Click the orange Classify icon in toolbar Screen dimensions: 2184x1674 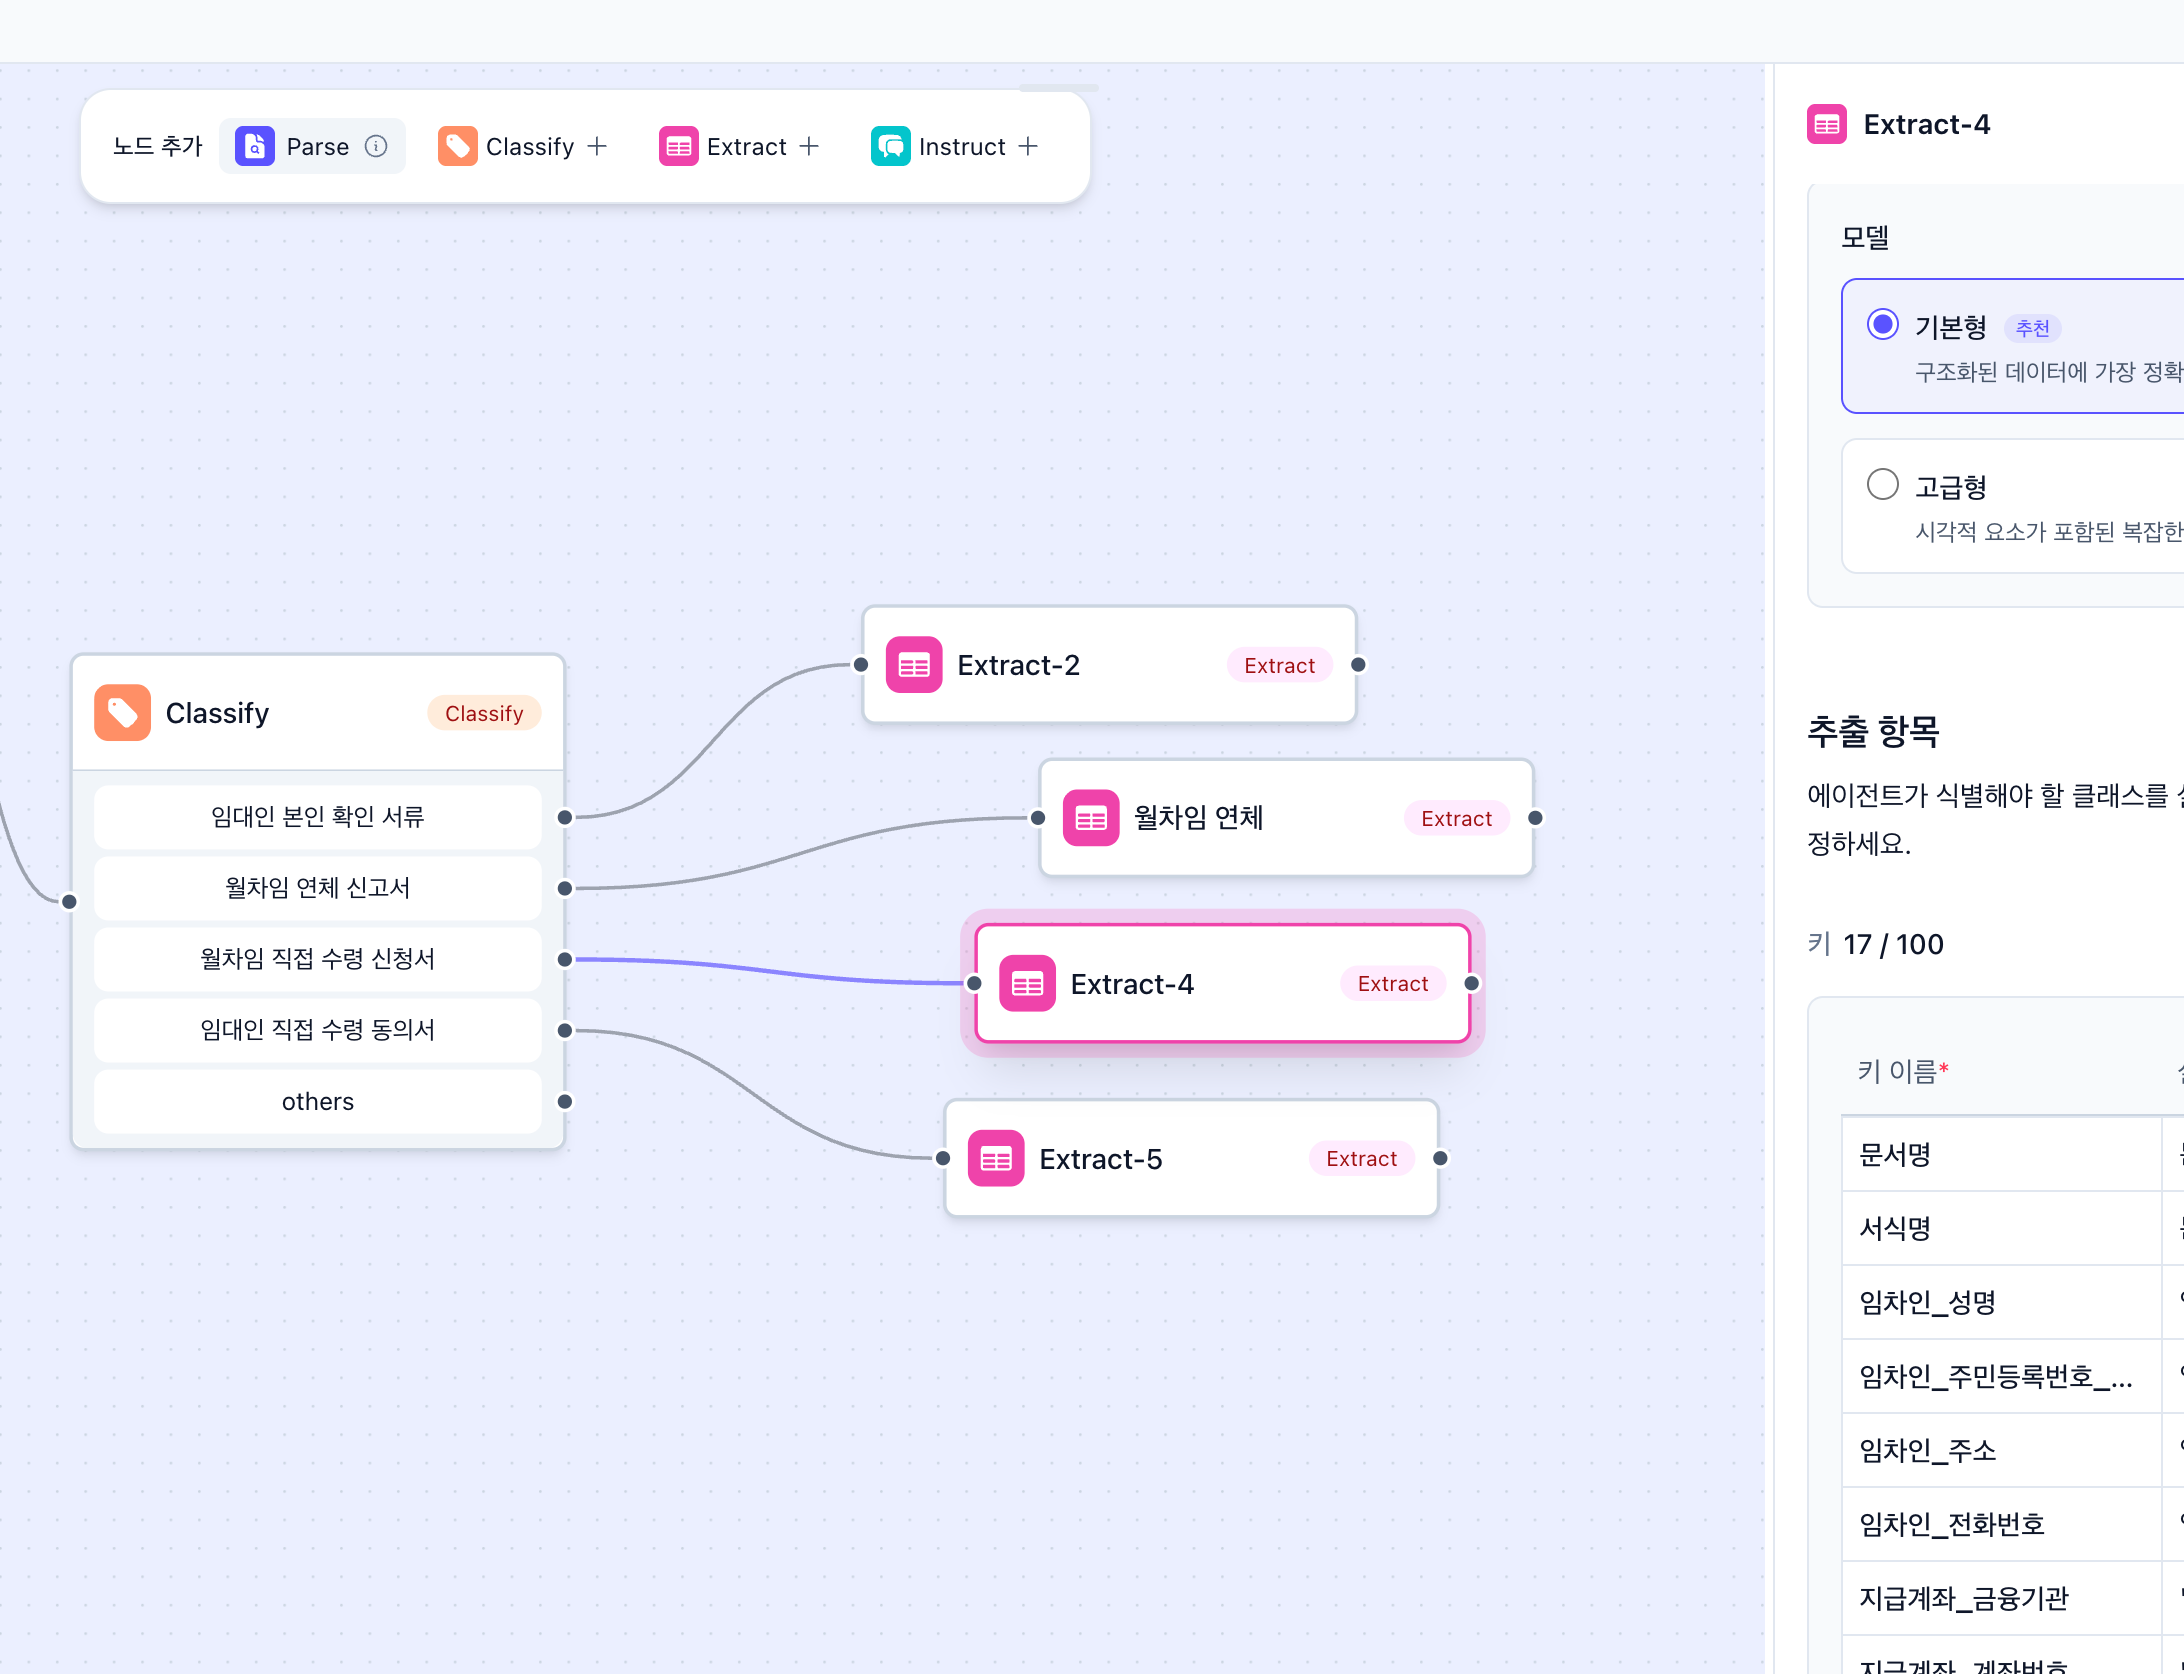(x=457, y=146)
